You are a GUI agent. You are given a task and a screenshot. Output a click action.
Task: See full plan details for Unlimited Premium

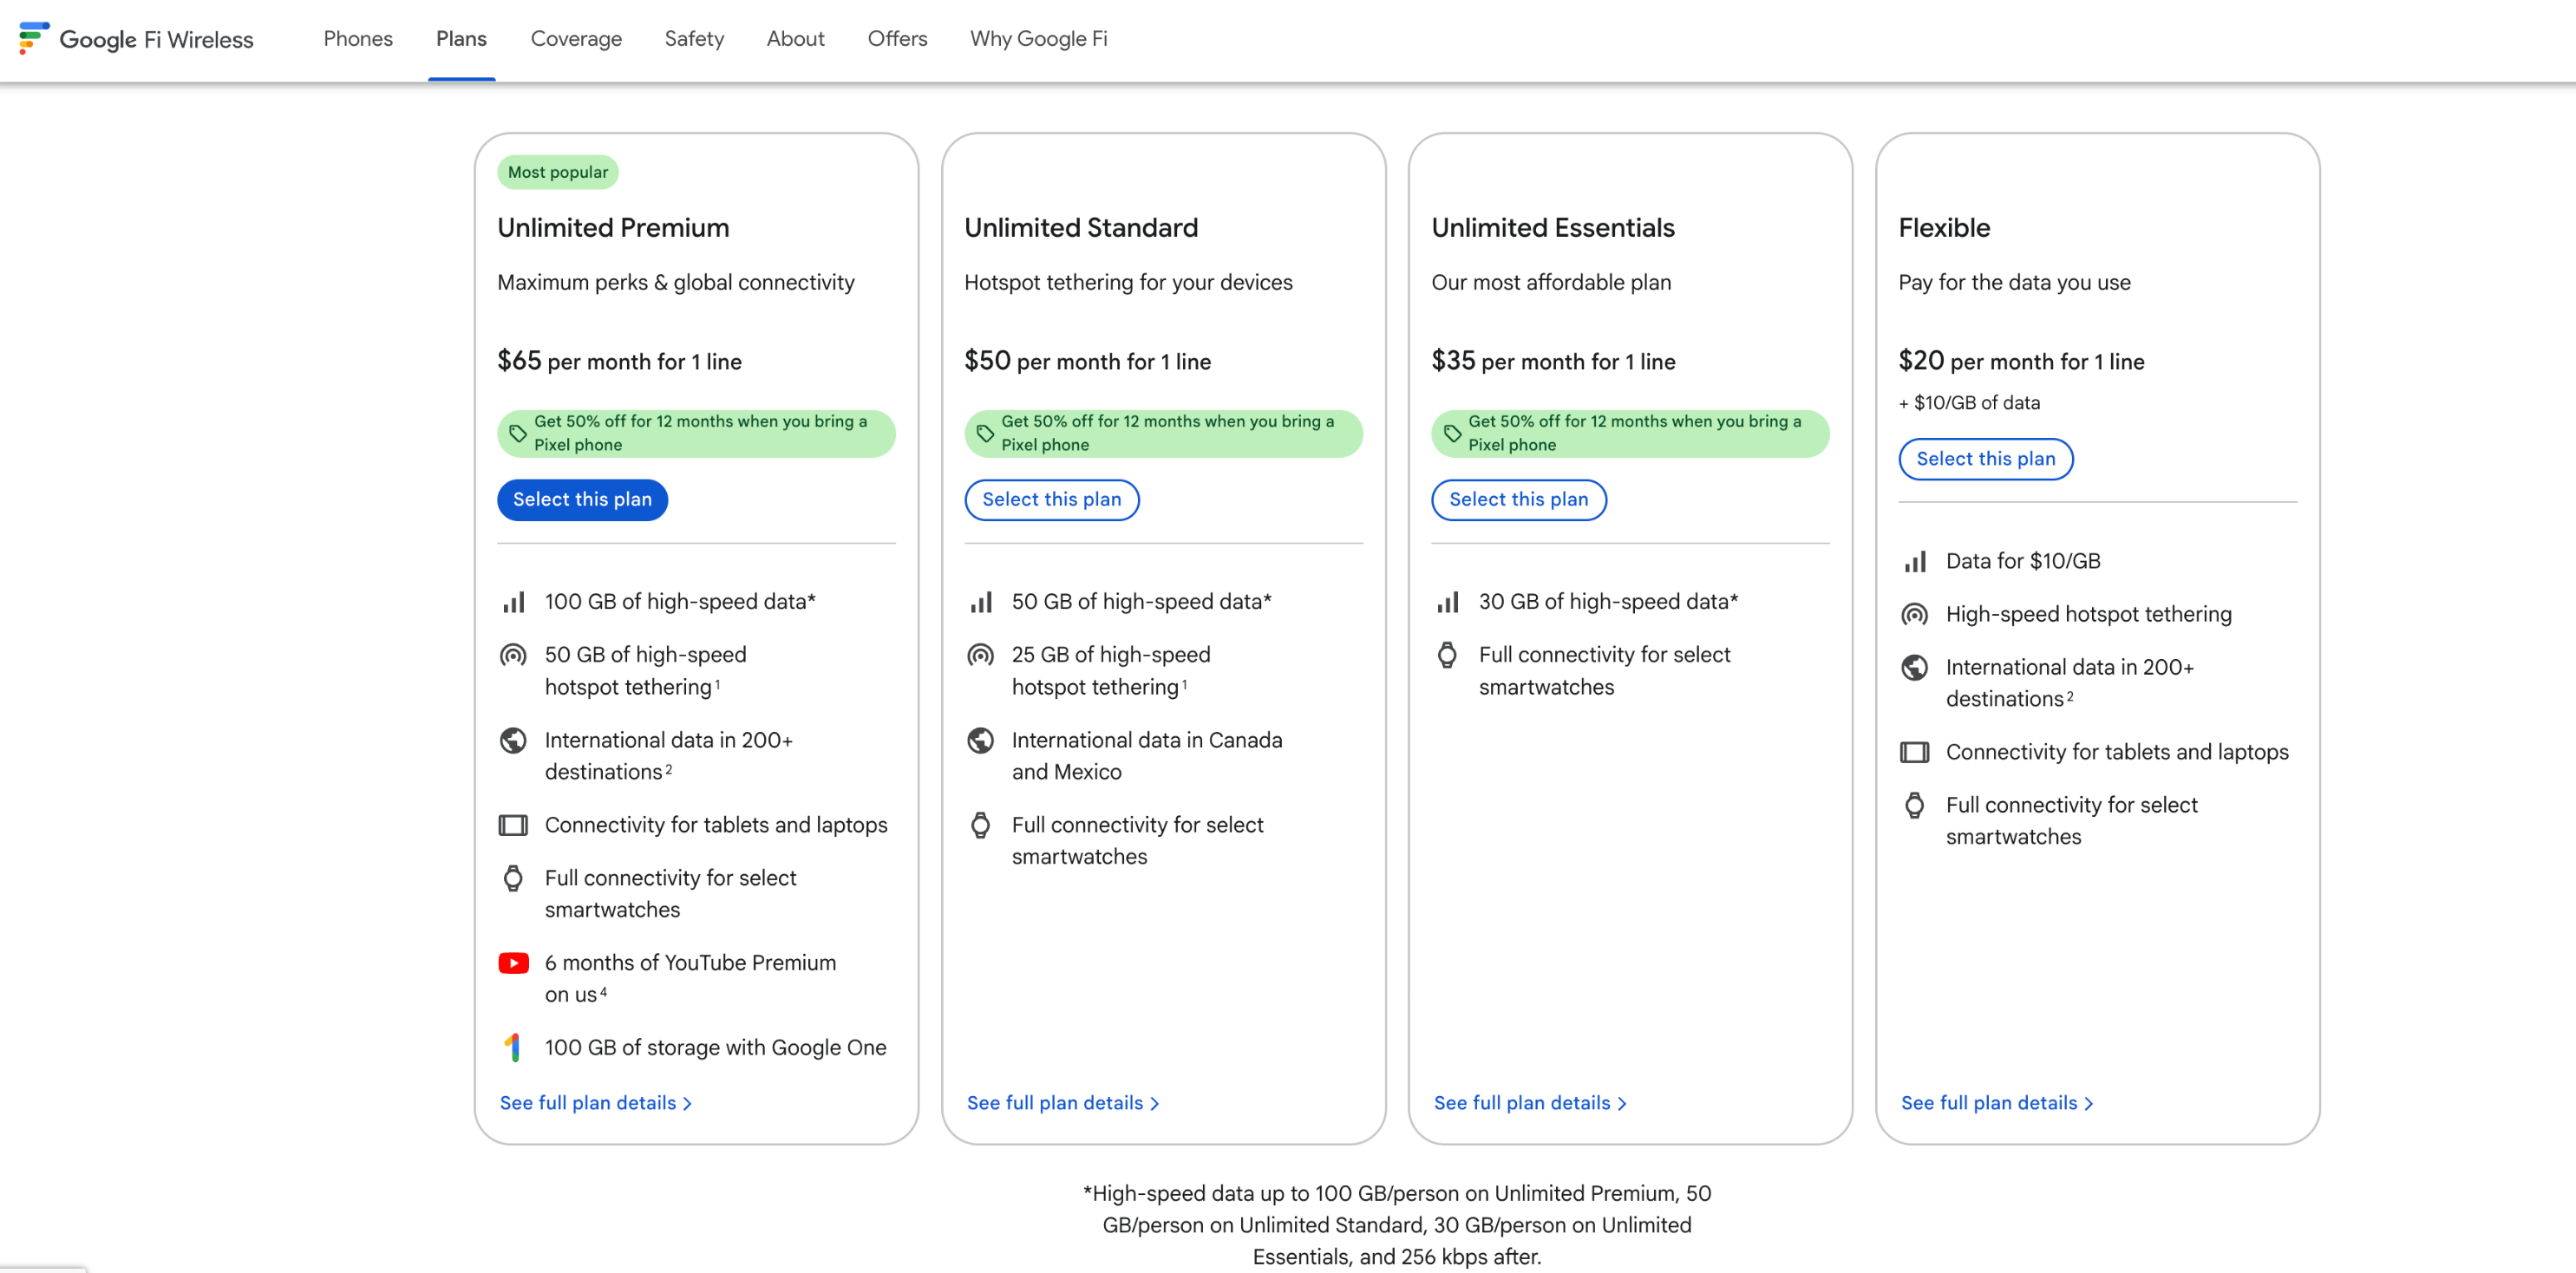tap(596, 1102)
